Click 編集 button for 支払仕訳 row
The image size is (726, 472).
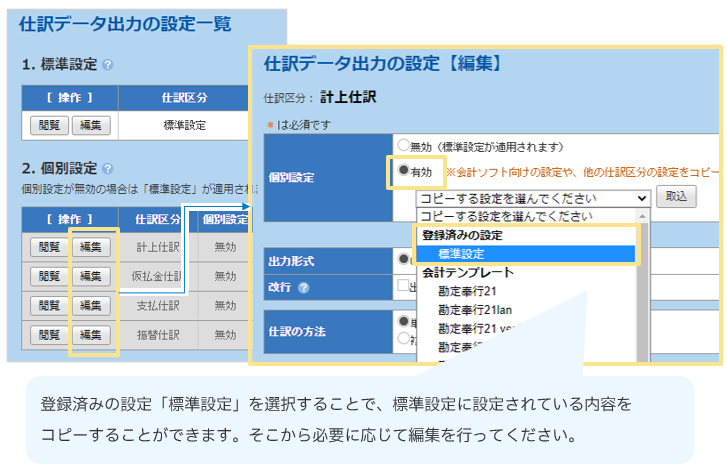pos(90,305)
